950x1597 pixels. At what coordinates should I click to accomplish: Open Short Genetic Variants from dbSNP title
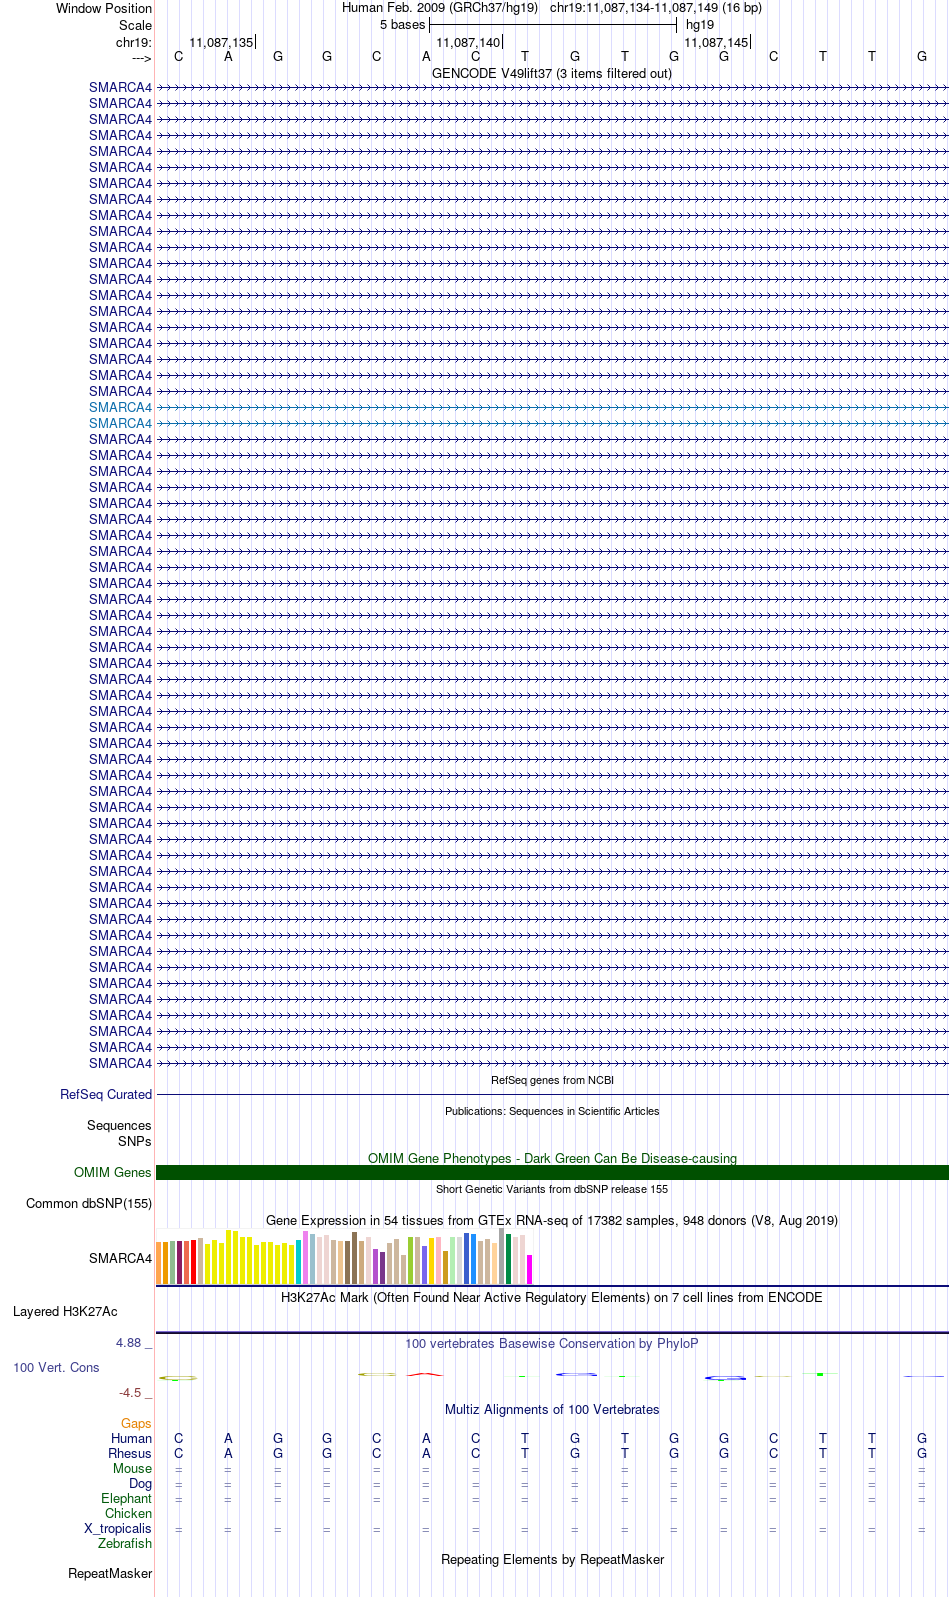coord(552,1190)
